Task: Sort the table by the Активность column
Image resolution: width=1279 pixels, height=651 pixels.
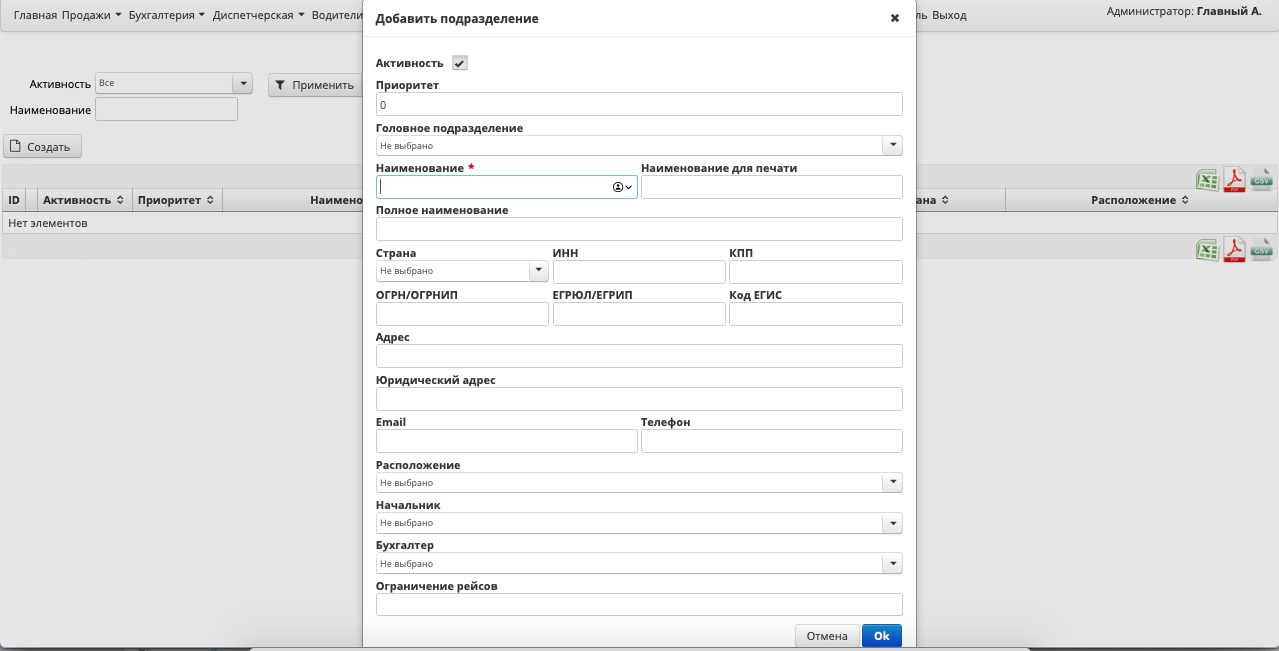Action: [83, 200]
